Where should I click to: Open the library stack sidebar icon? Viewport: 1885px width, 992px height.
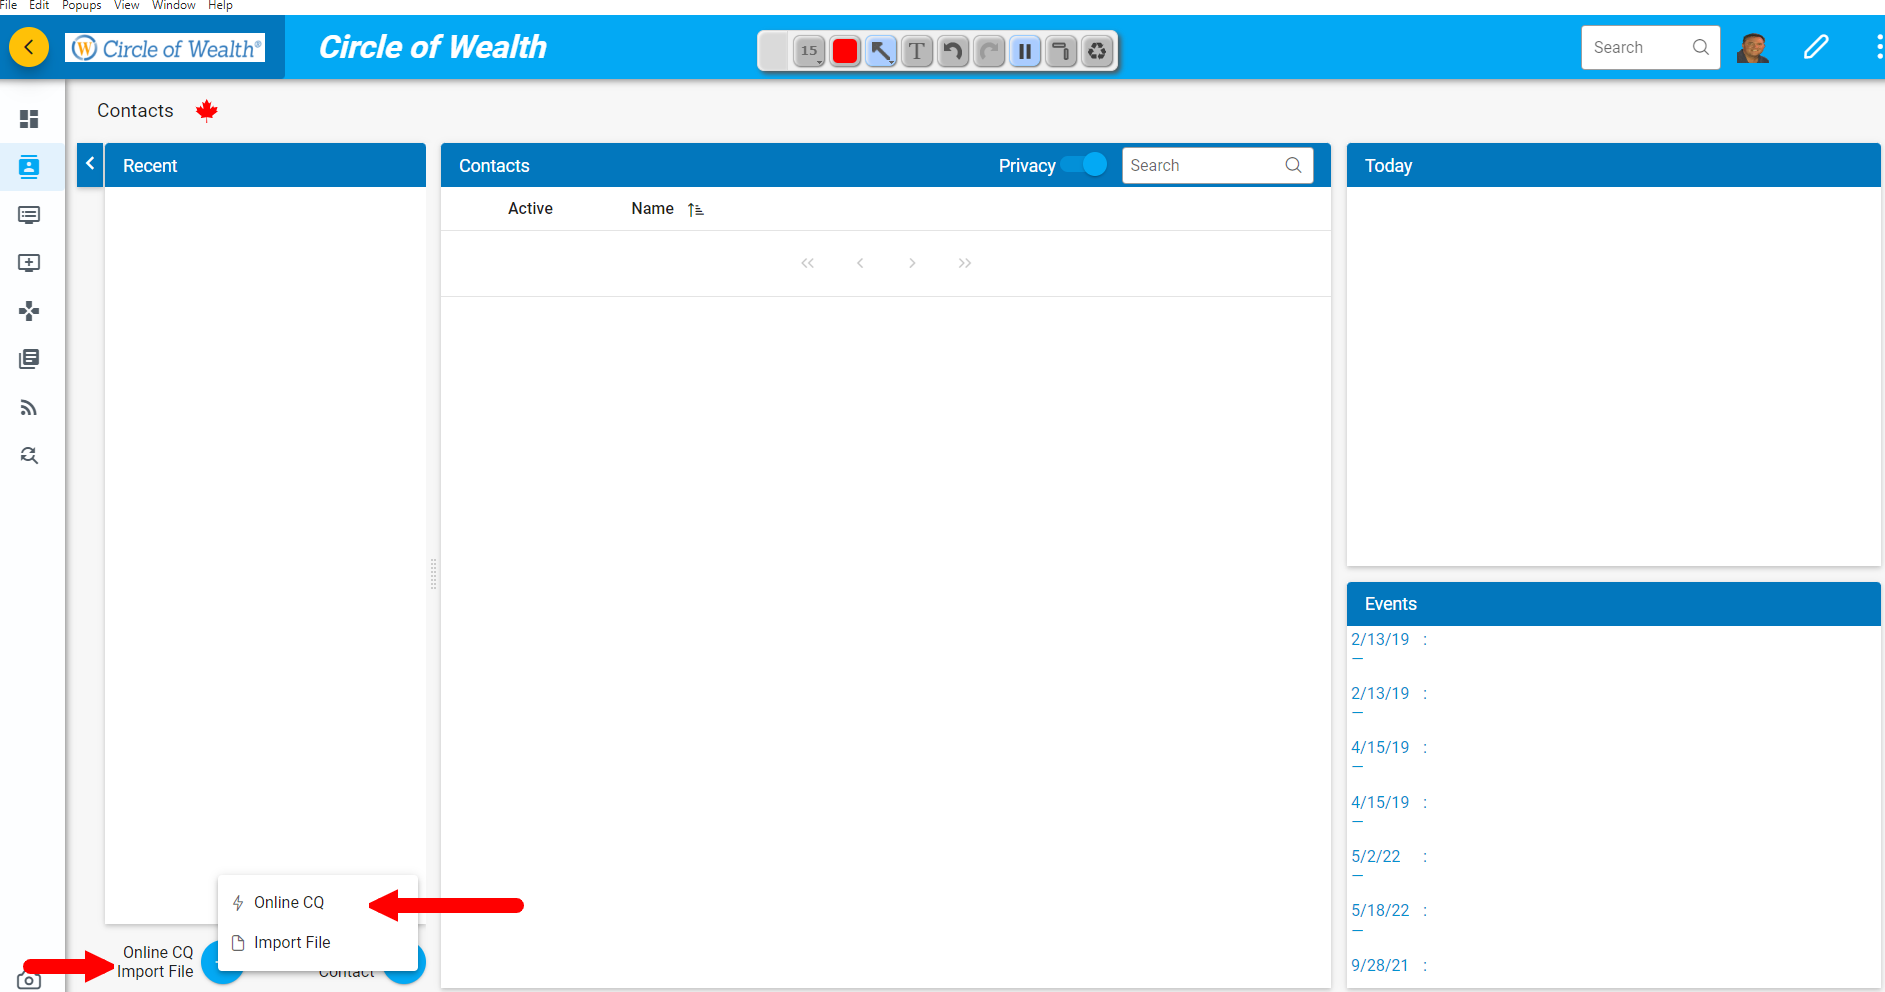point(29,359)
